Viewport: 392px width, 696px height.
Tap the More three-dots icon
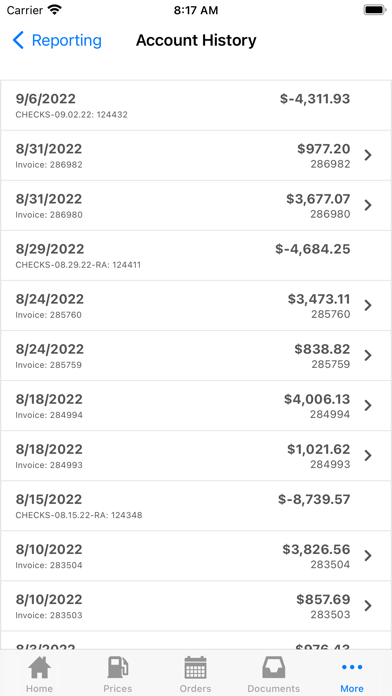tap(352, 667)
